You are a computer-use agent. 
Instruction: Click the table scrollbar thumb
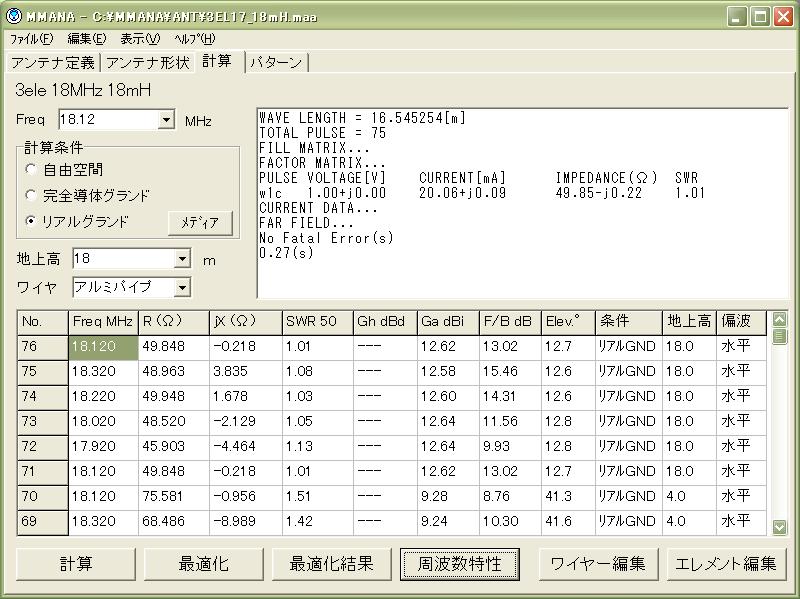pos(779,336)
